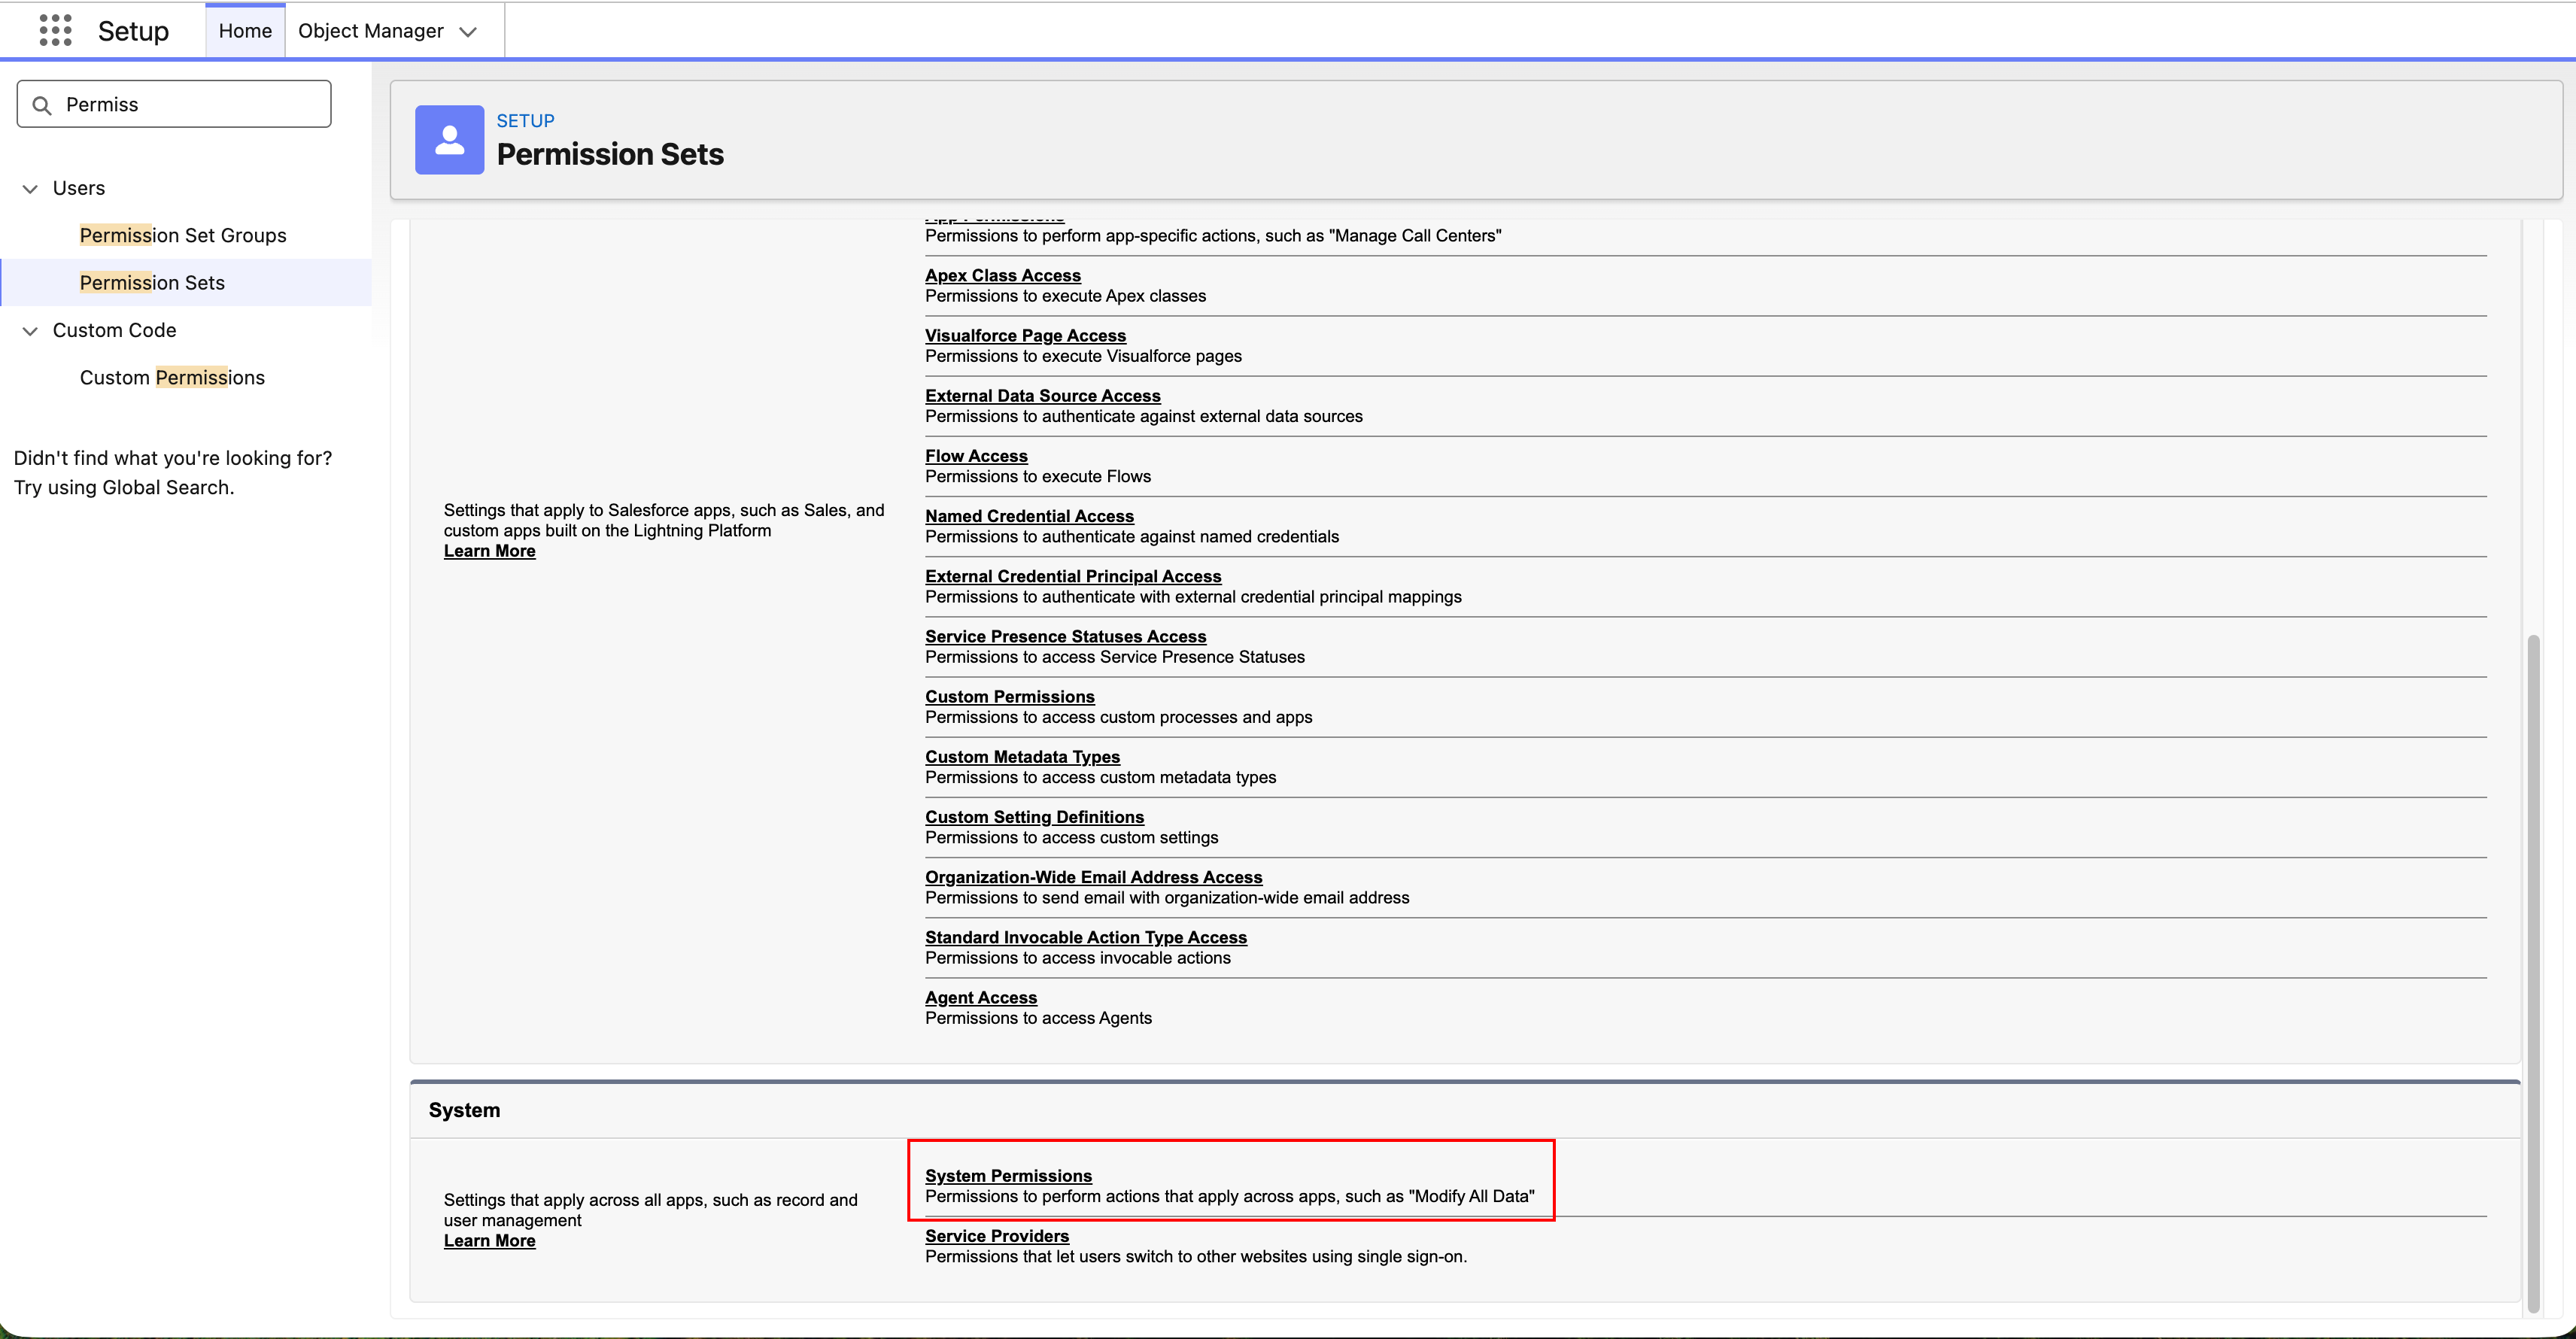
Task: Open Flow Access
Action: coord(976,455)
